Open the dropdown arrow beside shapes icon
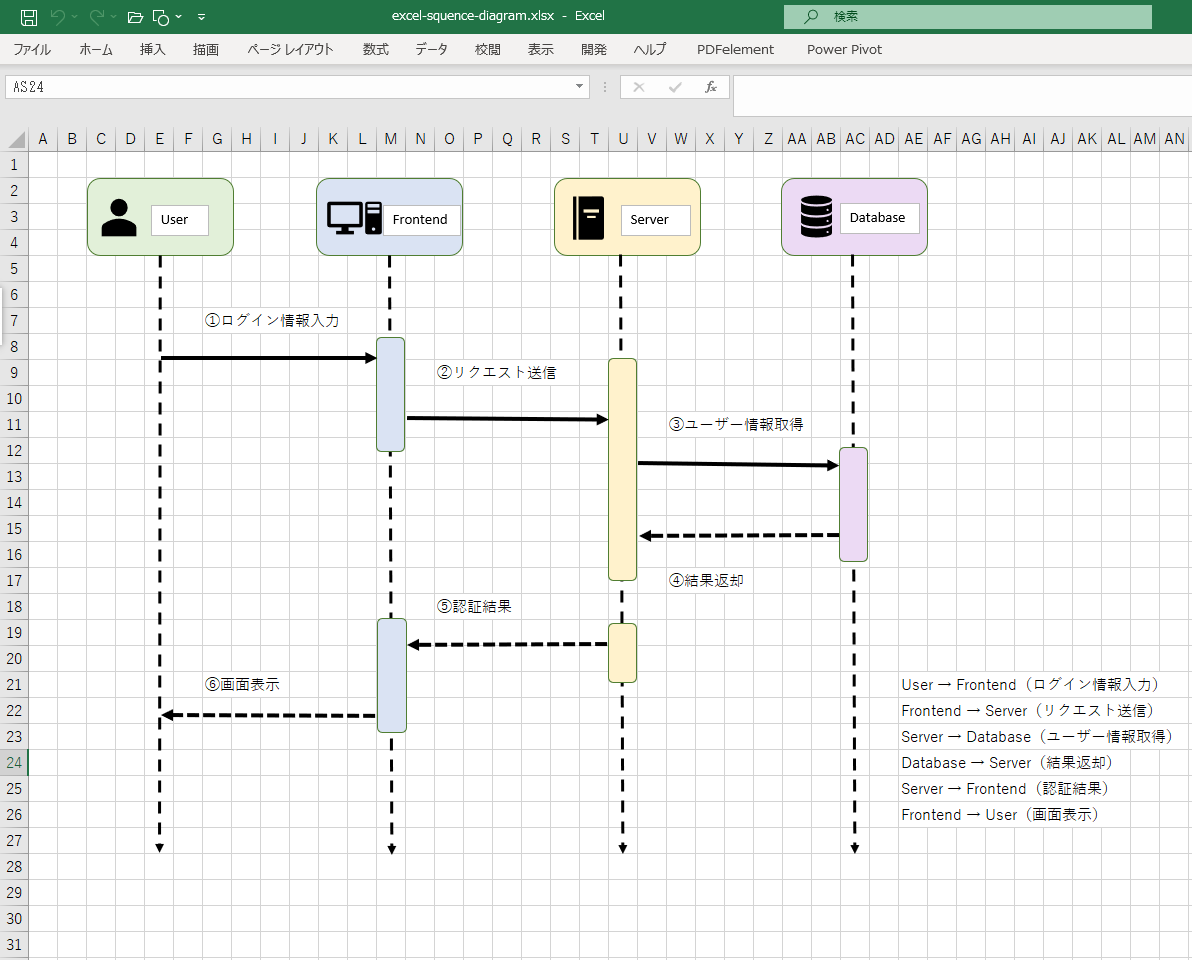The height and width of the screenshot is (960, 1192). tap(178, 17)
